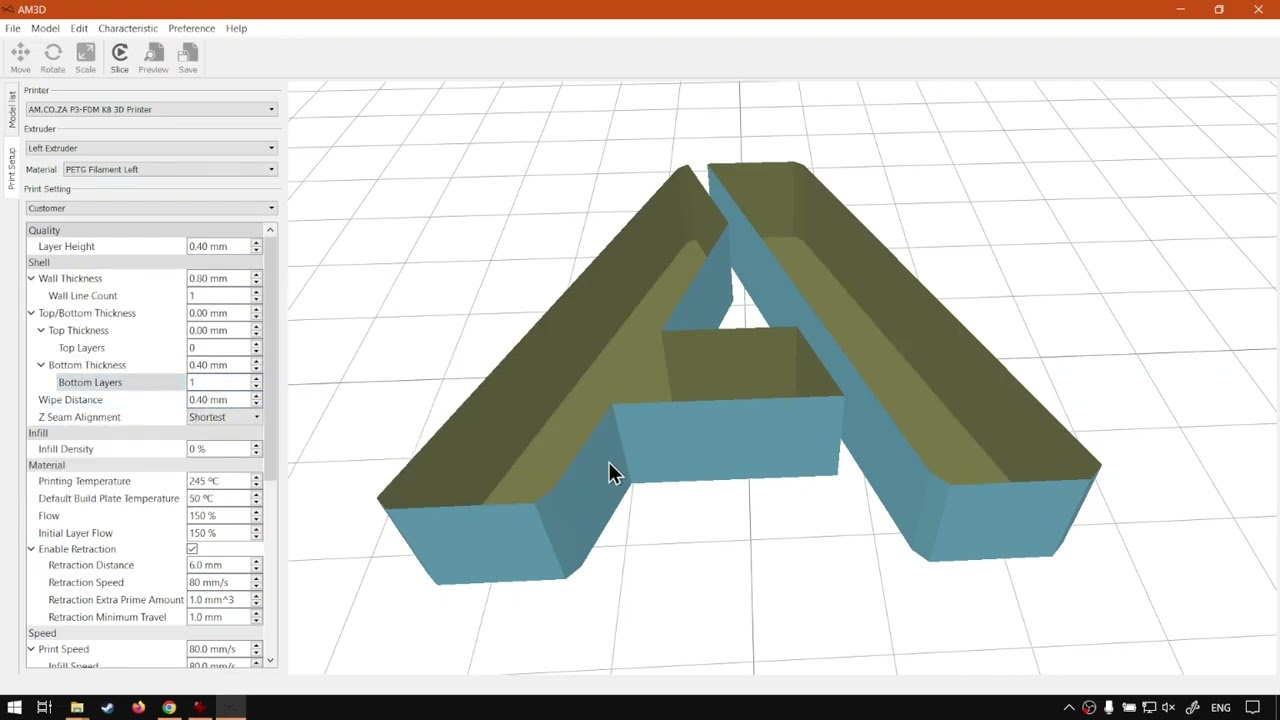Viewport: 1280px width, 720px height.
Task: Collapse the Print Speed tree node
Action: 31,649
